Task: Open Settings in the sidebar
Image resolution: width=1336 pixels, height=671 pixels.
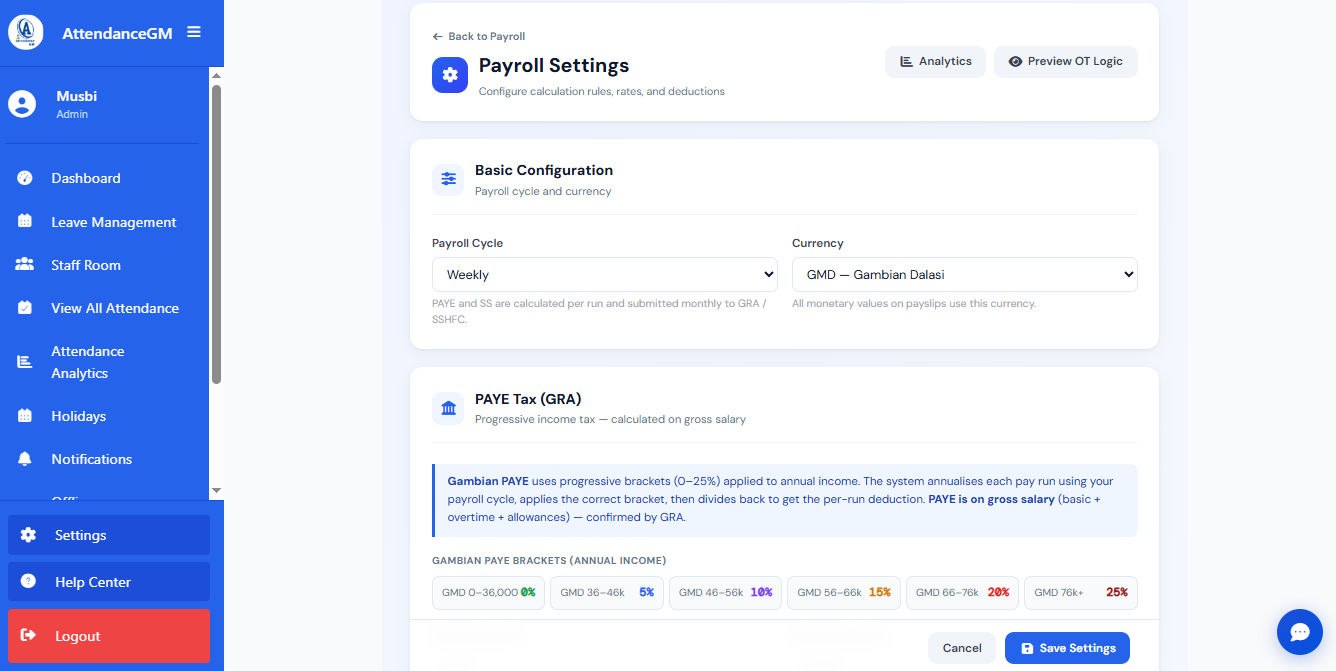Action: (109, 535)
